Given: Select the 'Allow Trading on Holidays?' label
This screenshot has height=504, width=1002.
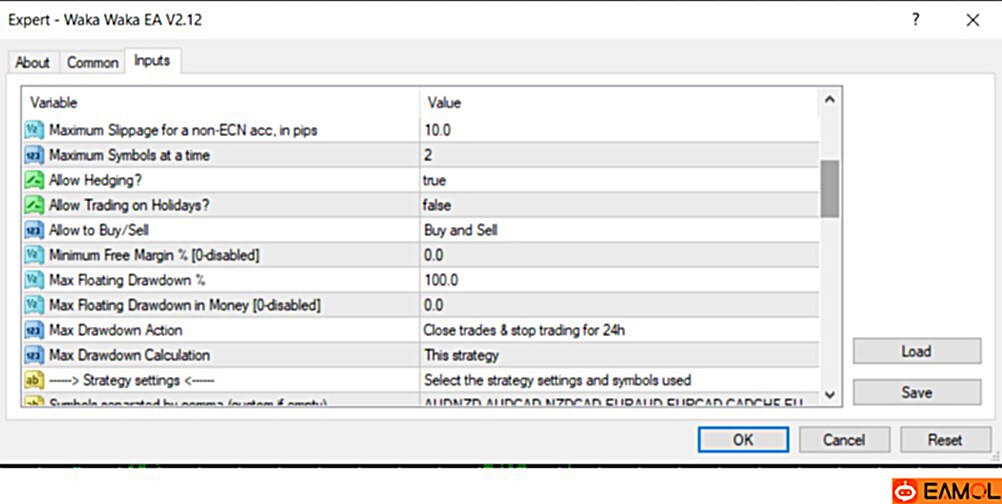Looking at the screenshot, I should [x=129, y=205].
